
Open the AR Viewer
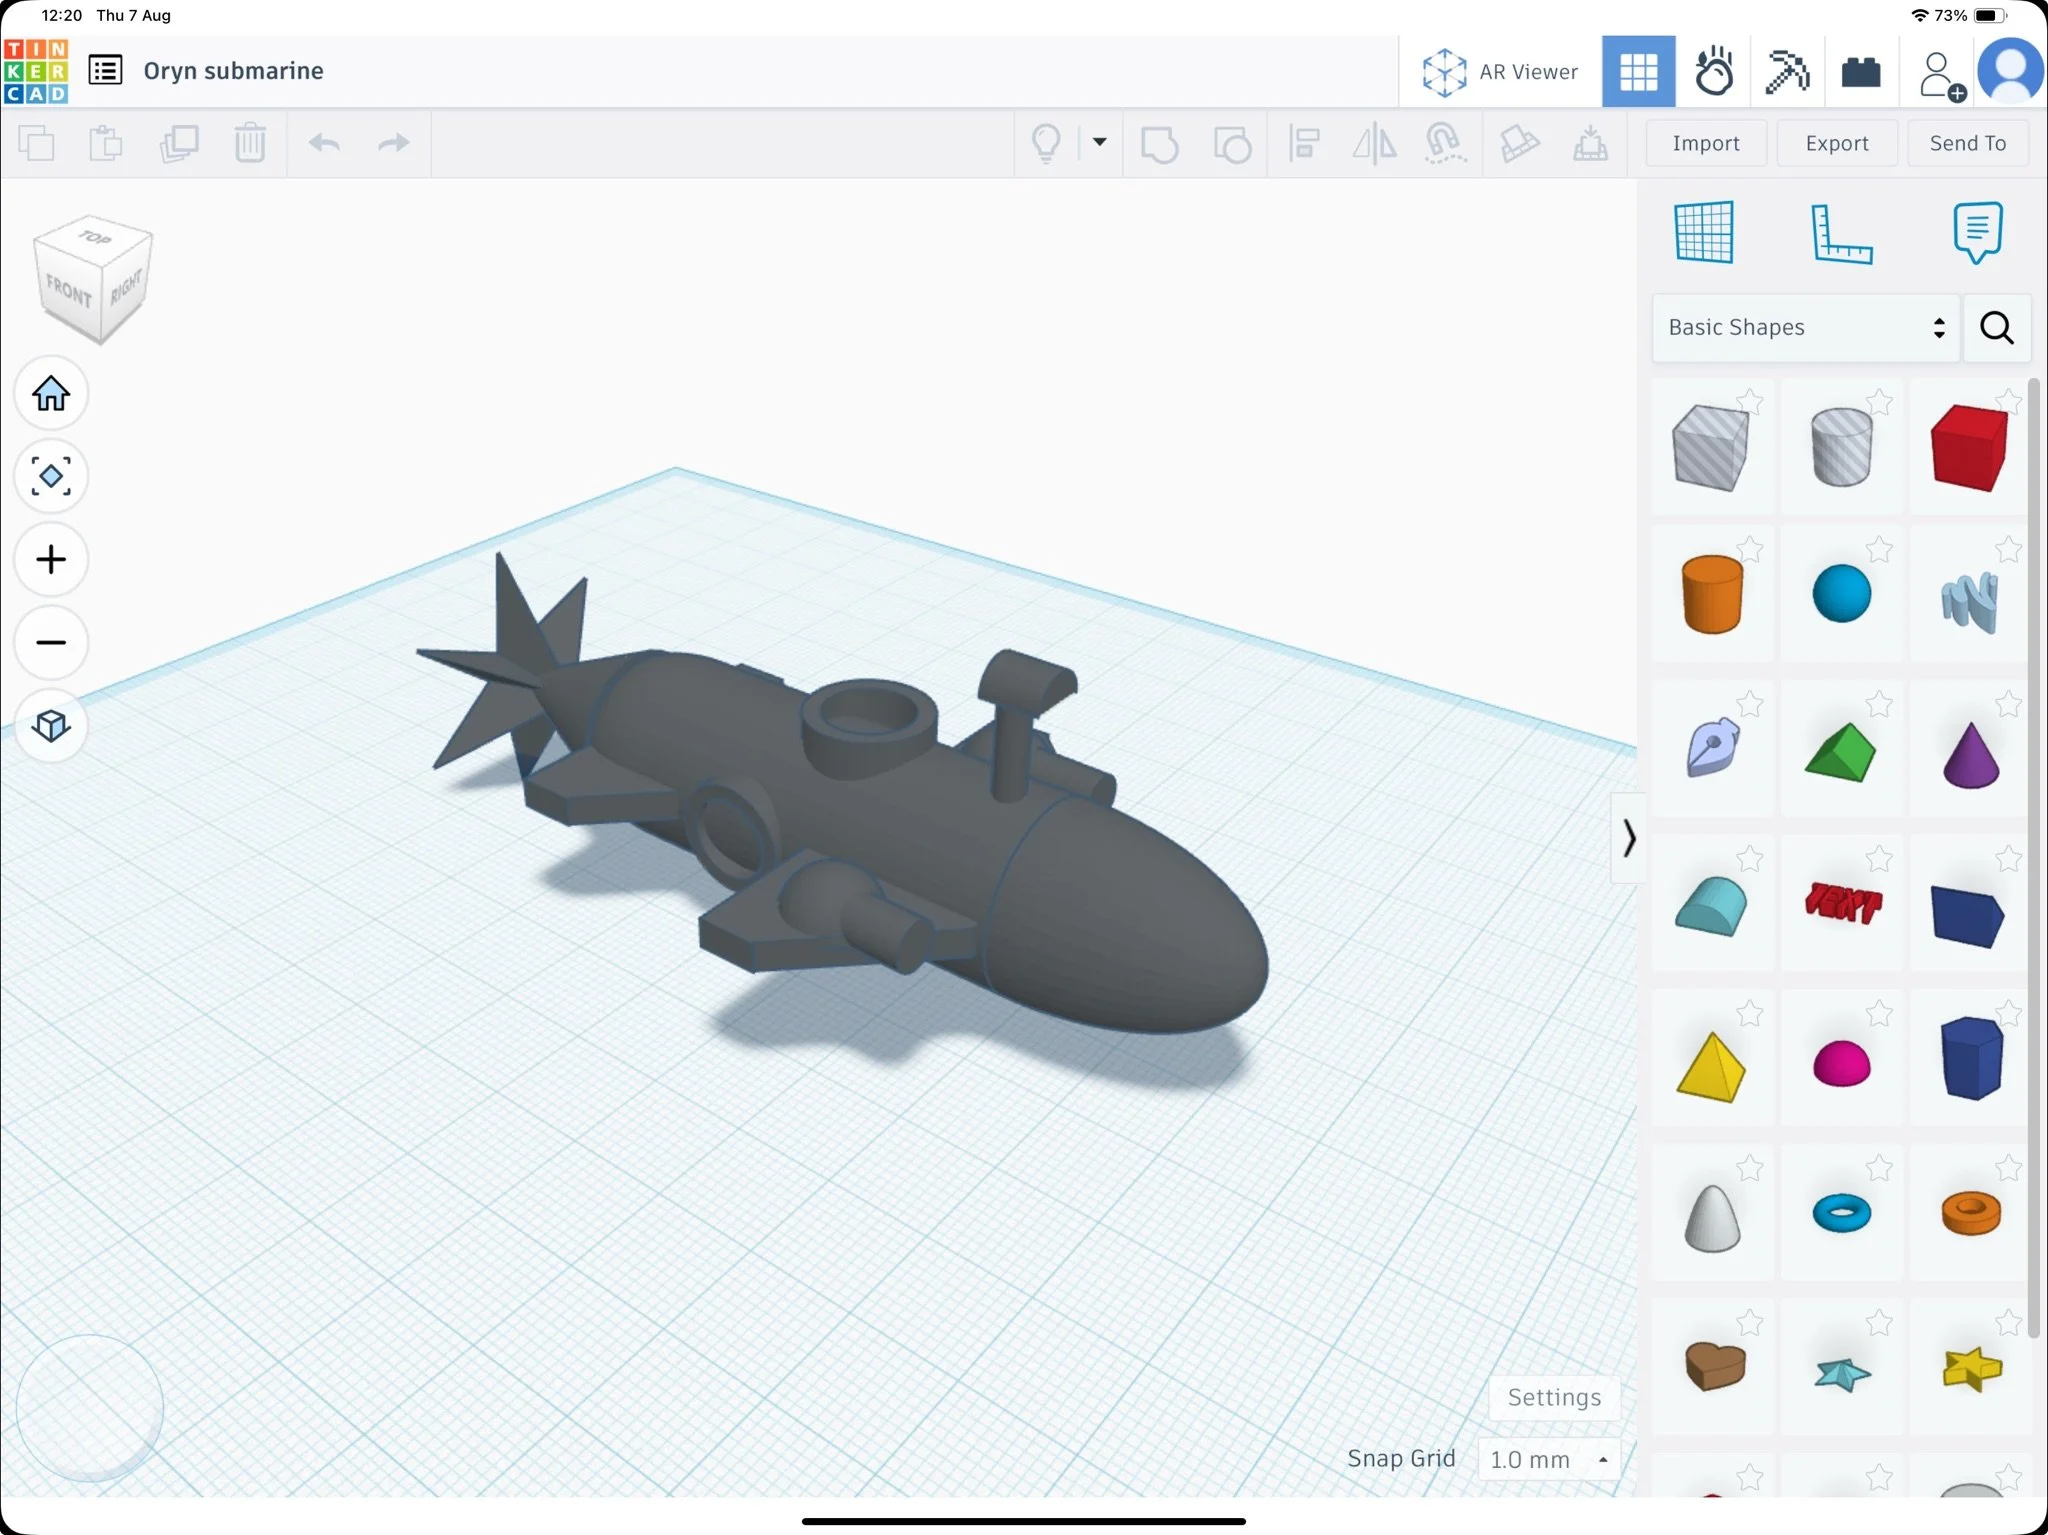(x=1500, y=72)
